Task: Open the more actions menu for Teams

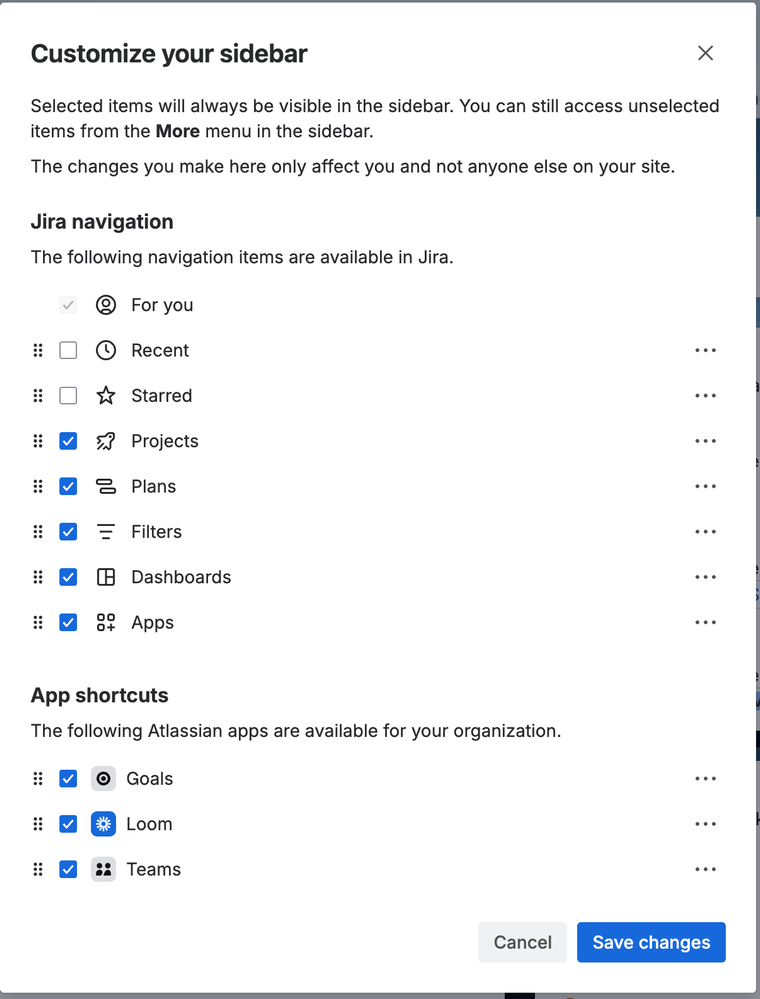Action: coord(706,869)
